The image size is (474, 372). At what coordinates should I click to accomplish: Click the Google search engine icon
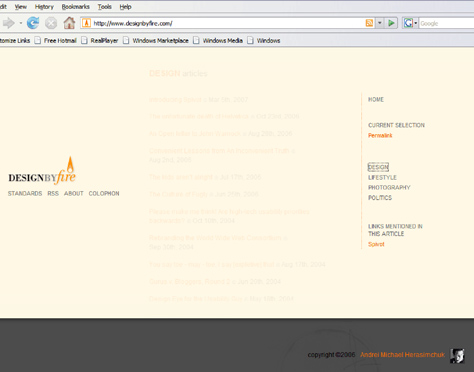click(x=408, y=23)
